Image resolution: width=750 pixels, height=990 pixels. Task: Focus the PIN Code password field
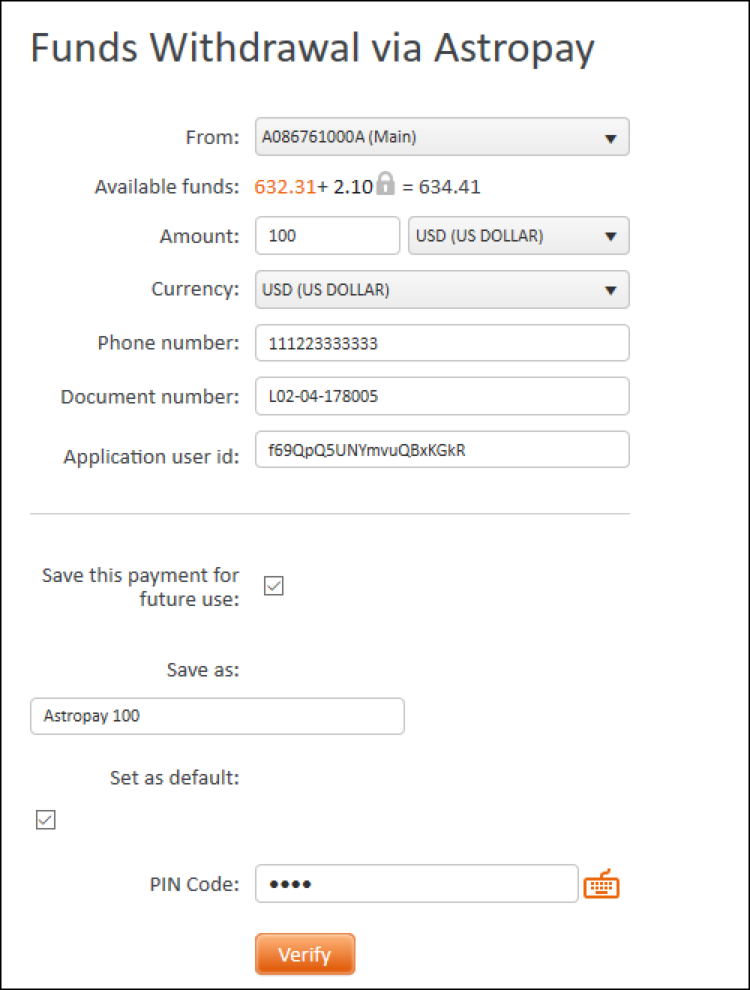pos(417,884)
